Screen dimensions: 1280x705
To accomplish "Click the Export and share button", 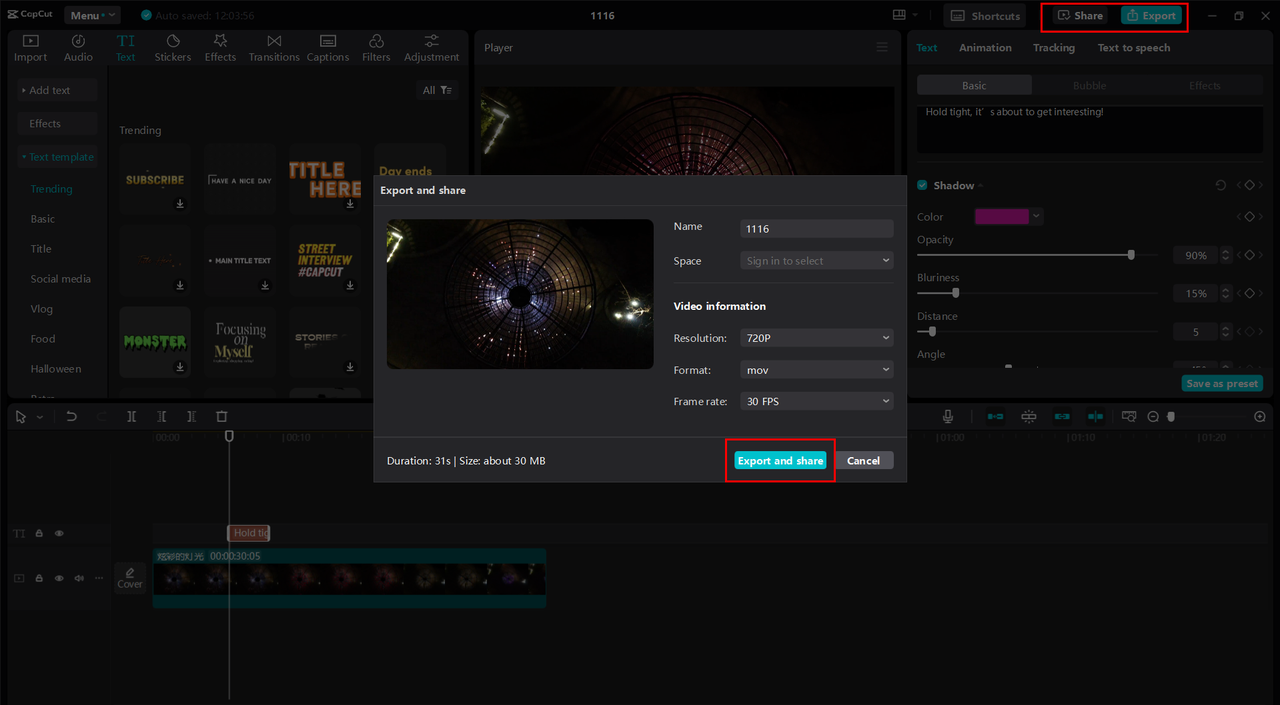I will [x=780, y=461].
